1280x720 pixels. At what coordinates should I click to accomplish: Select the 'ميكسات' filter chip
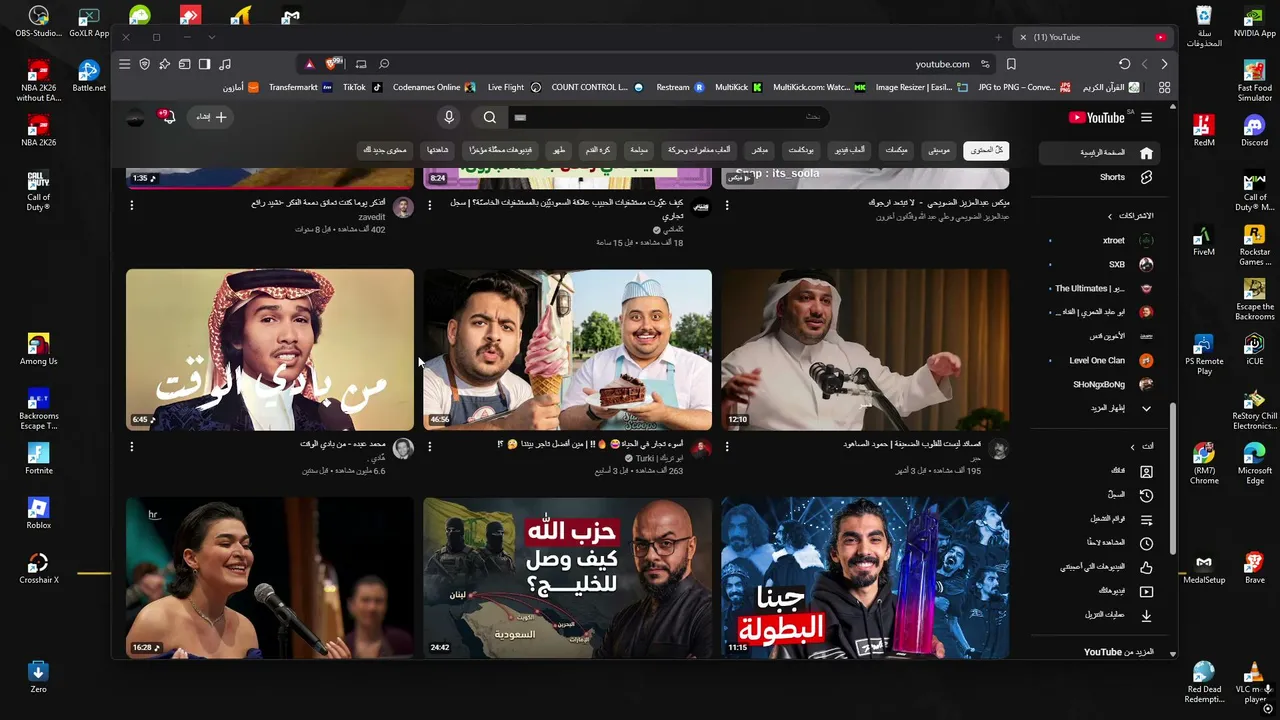pyautogui.click(x=896, y=150)
